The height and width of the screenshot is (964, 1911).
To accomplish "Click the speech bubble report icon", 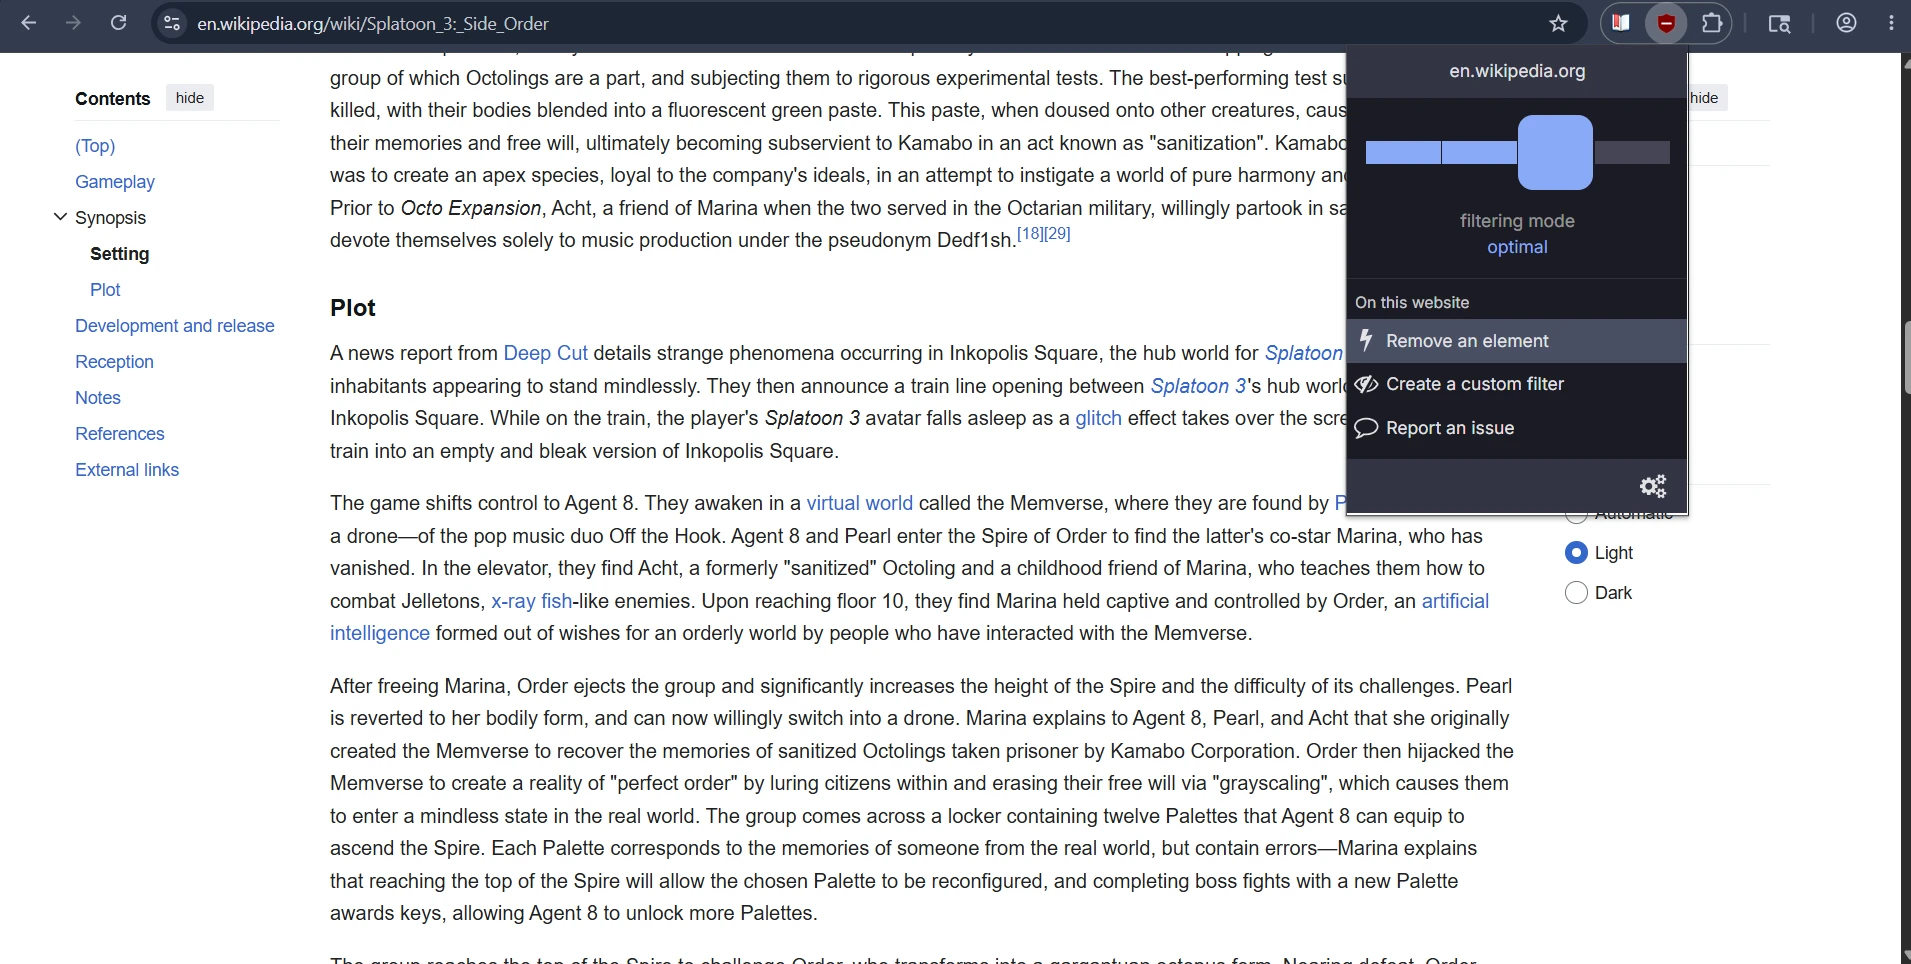I will pos(1366,428).
